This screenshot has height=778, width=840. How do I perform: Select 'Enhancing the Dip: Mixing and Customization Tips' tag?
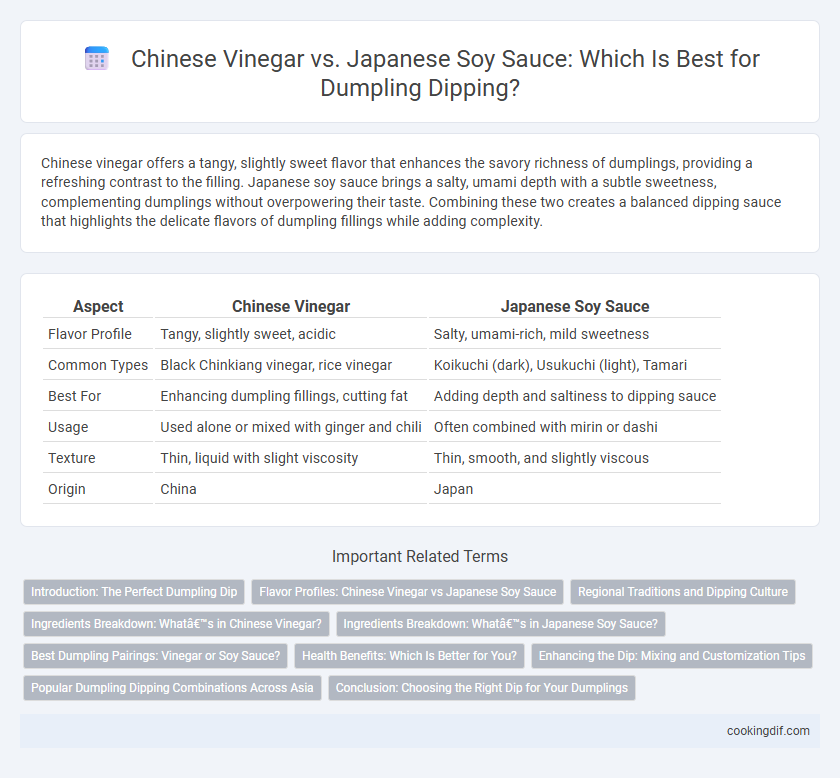click(672, 656)
